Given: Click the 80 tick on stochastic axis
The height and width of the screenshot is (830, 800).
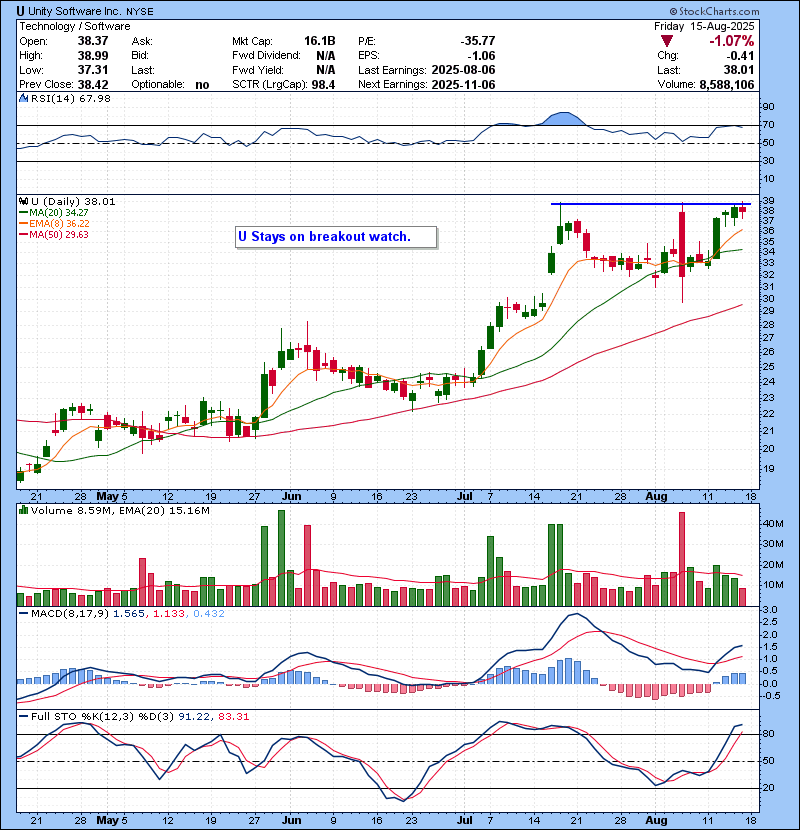Looking at the screenshot, I should [768, 734].
